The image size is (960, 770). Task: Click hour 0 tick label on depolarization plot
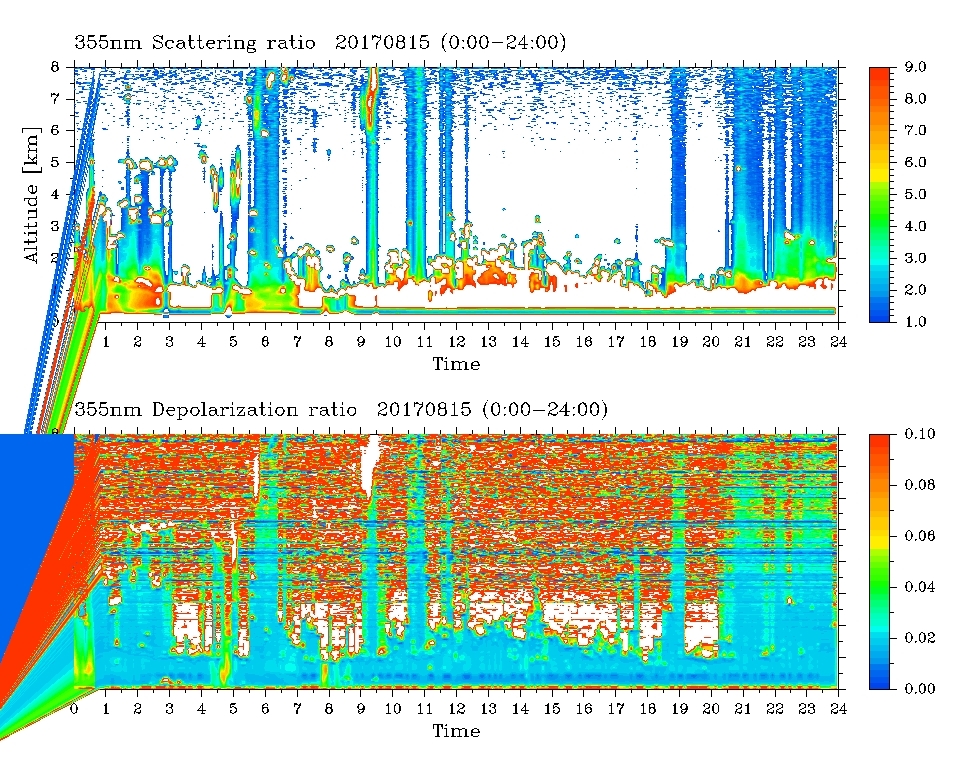point(74,708)
